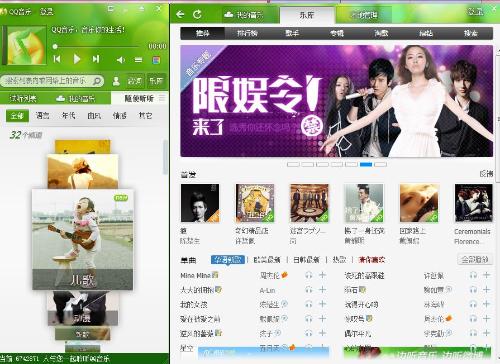Screen dimensions: 500x364
Task: Open the 专辑 navigation item
Action: pos(336,33)
